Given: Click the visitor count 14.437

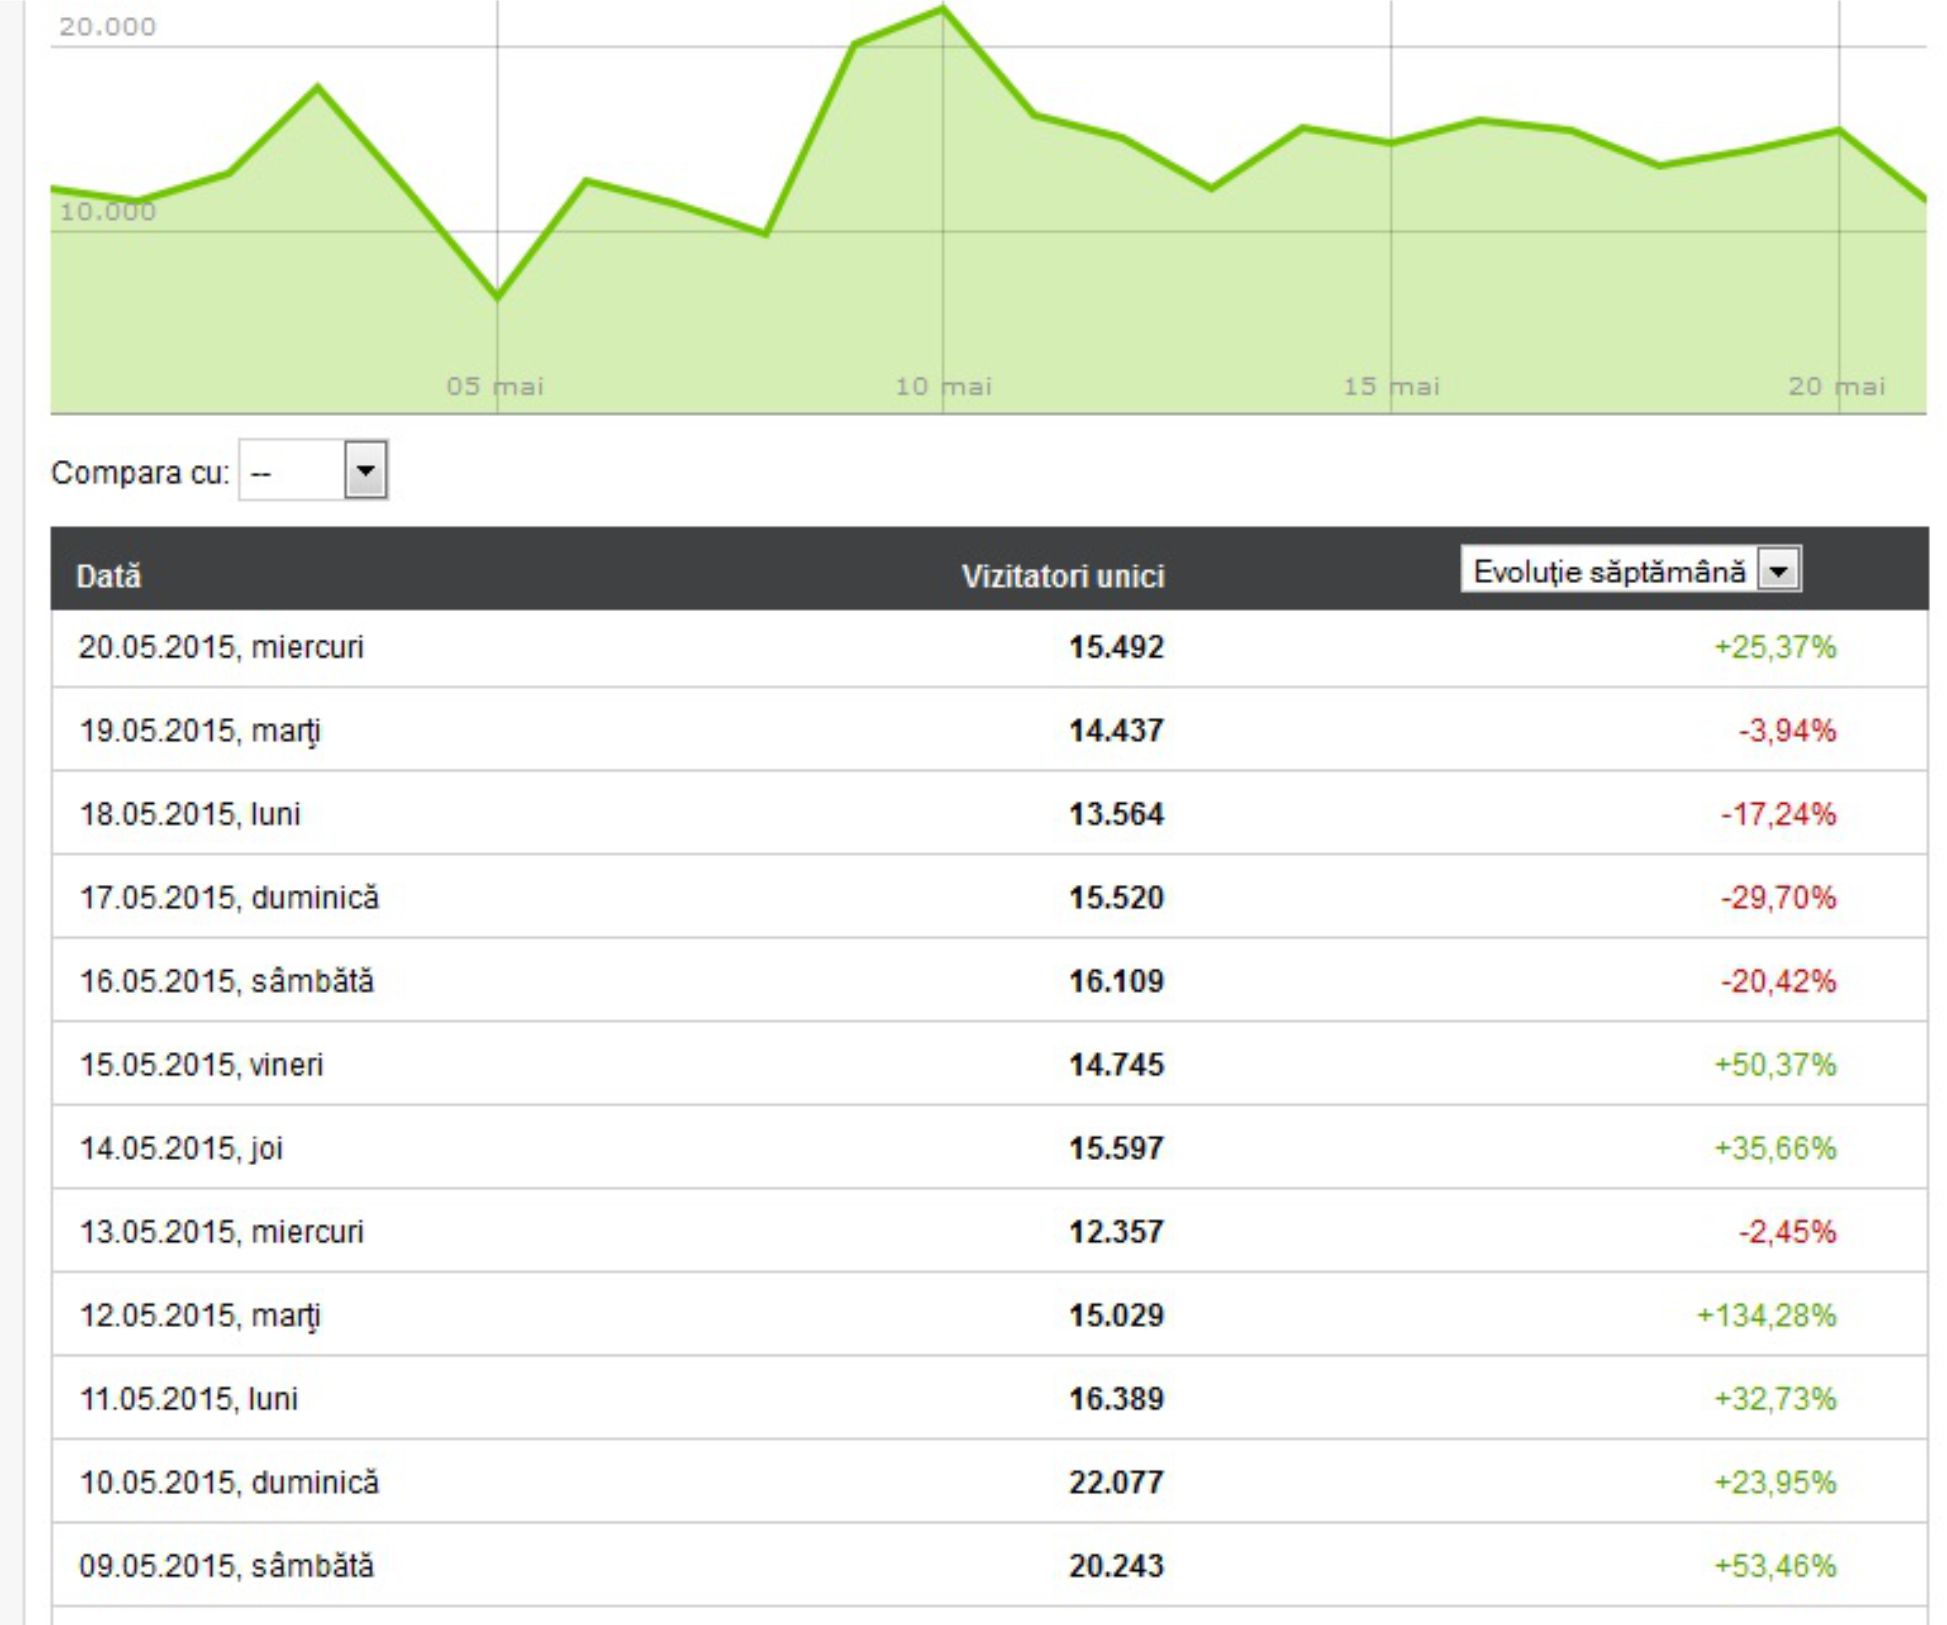Looking at the screenshot, I should pos(1116,731).
